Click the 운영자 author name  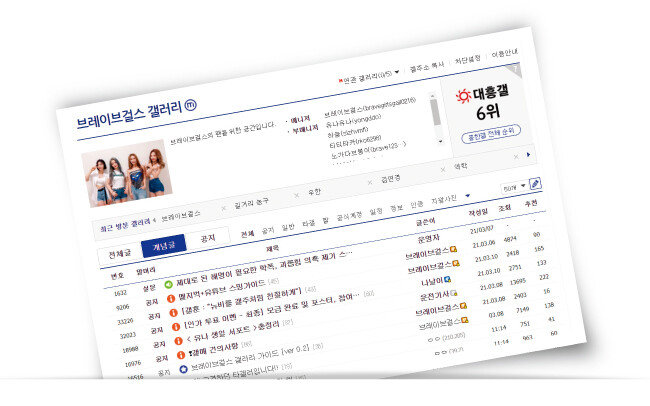428,239
